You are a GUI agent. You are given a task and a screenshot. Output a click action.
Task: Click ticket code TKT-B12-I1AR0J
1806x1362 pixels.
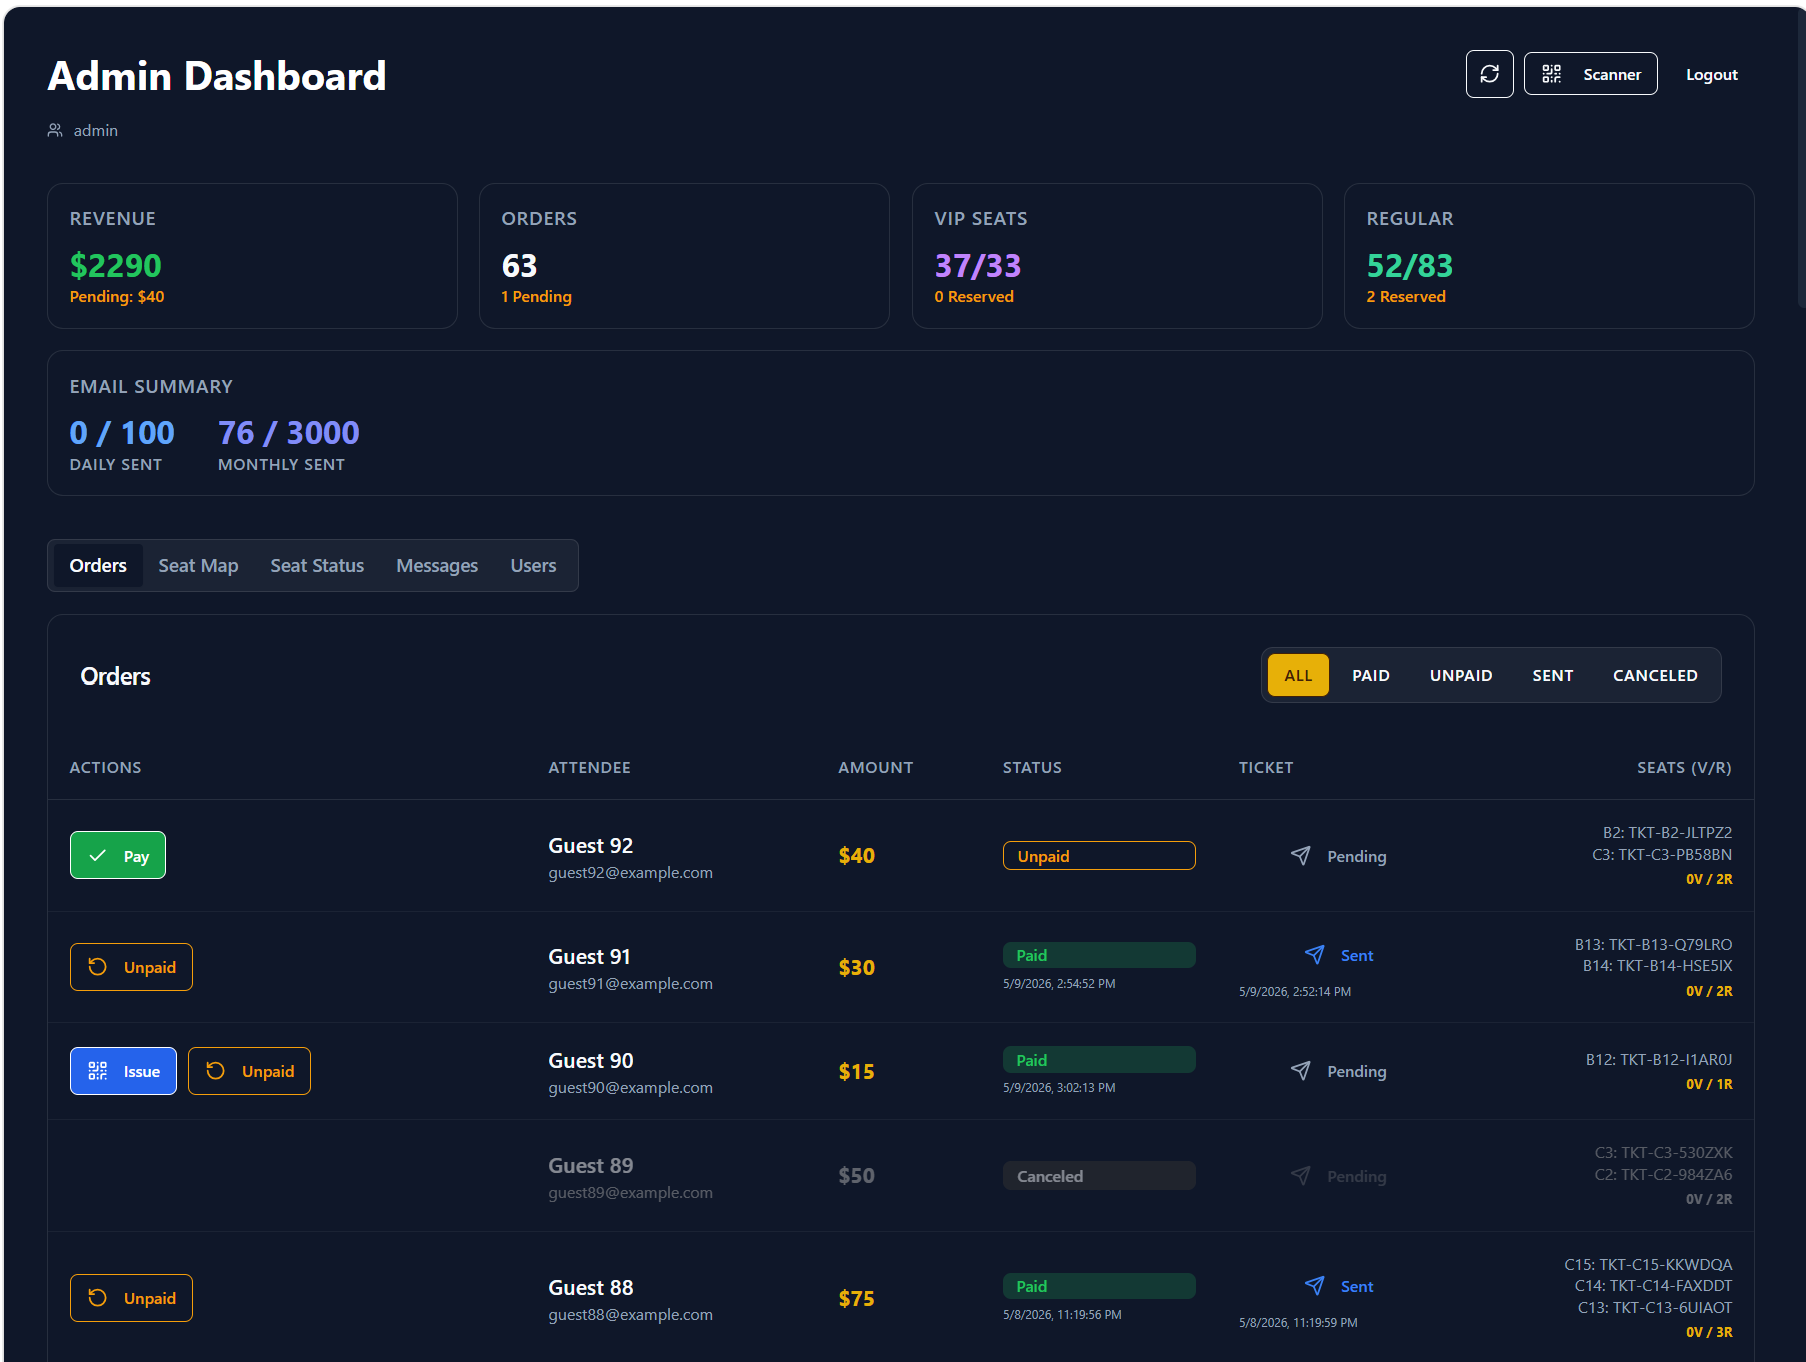[1676, 1059]
